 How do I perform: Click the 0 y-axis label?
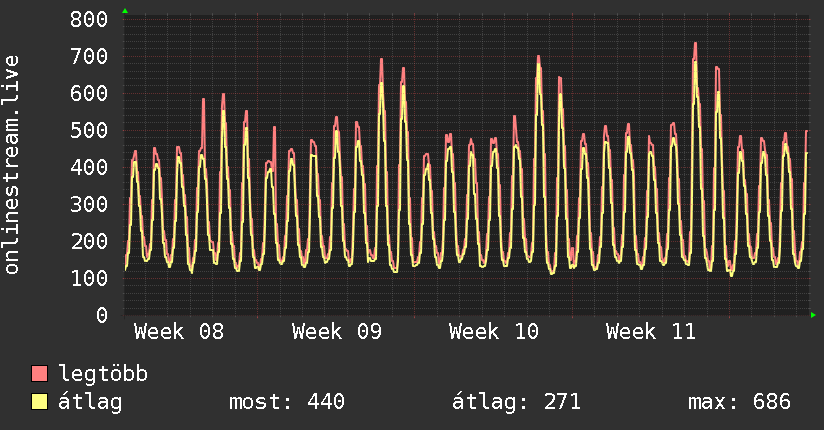[x=101, y=315]
